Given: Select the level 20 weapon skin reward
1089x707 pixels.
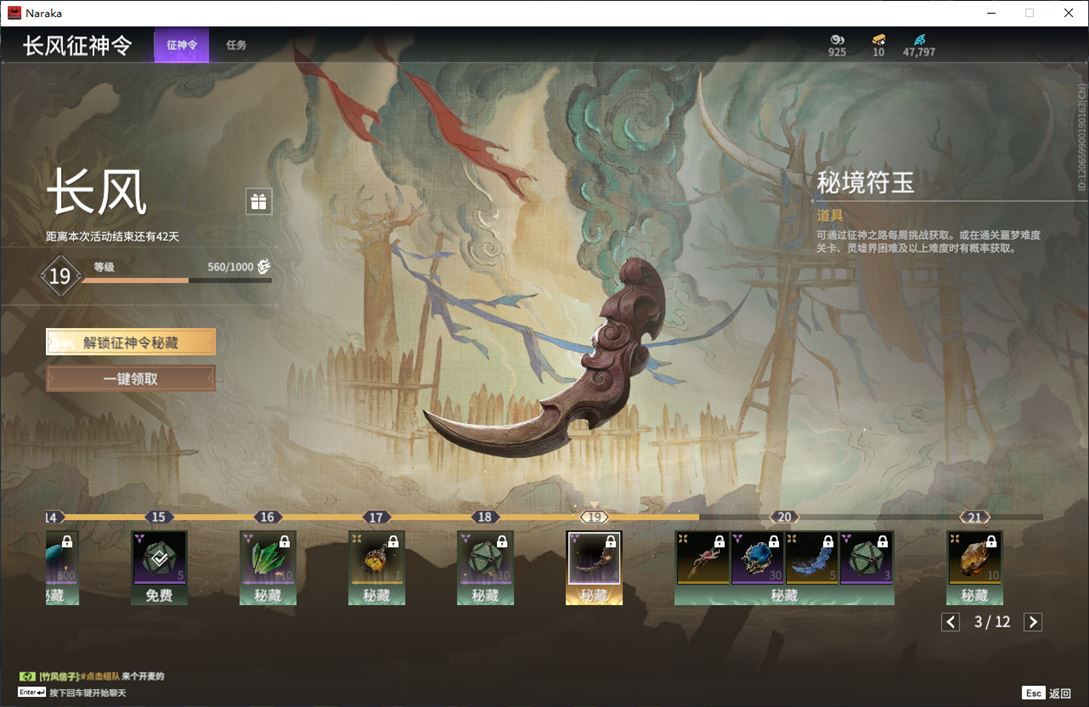Looking at the screenshot, I should tap(702, 557).
